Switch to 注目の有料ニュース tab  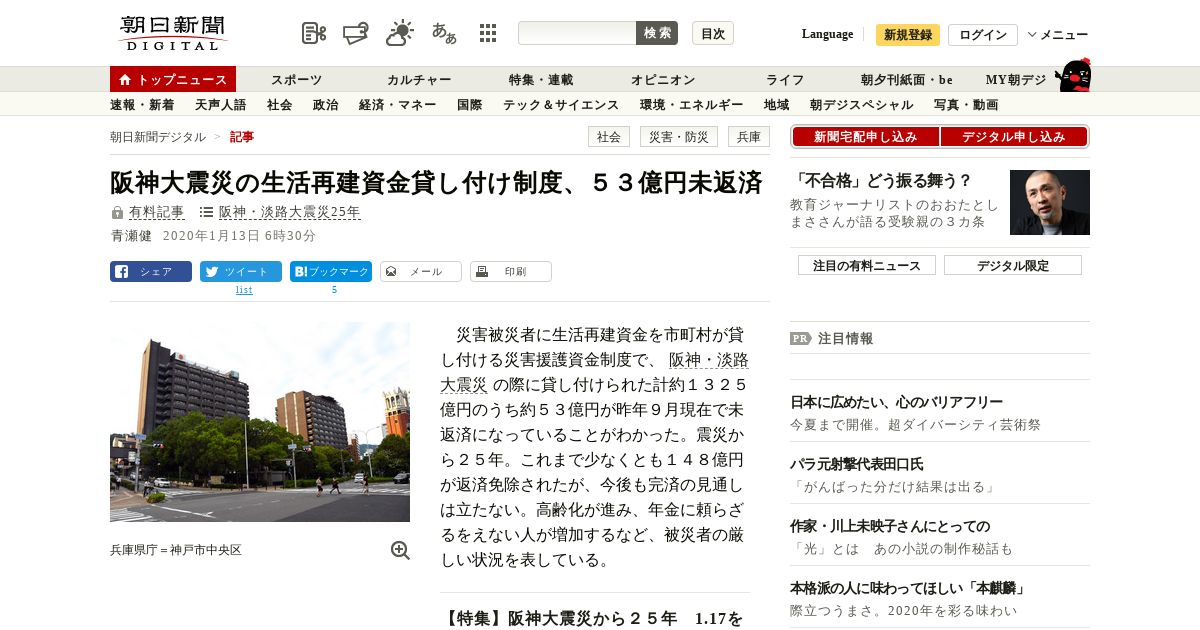[x=867, y=265]
